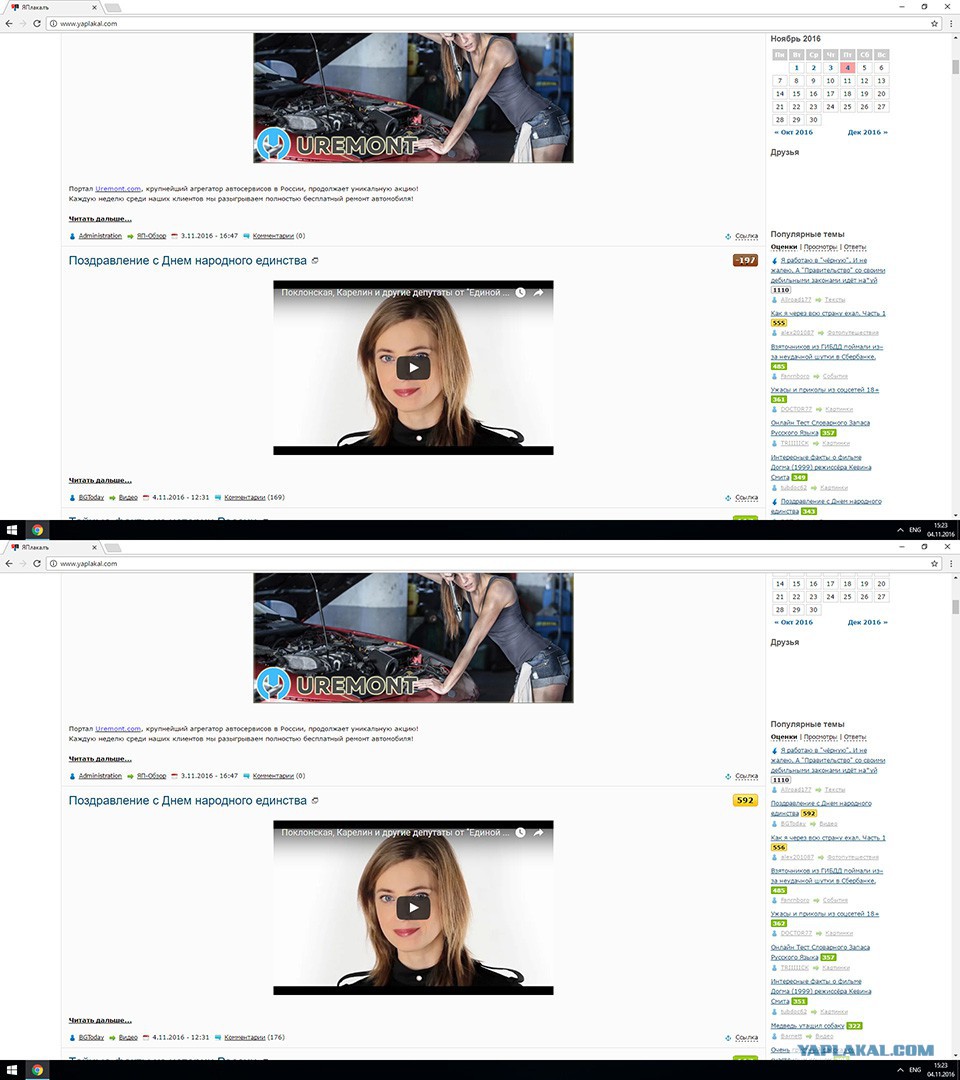This screenshot has width=960, height=1080.
Task: Click share arrow on bottom video
Action: click(539, 833)
